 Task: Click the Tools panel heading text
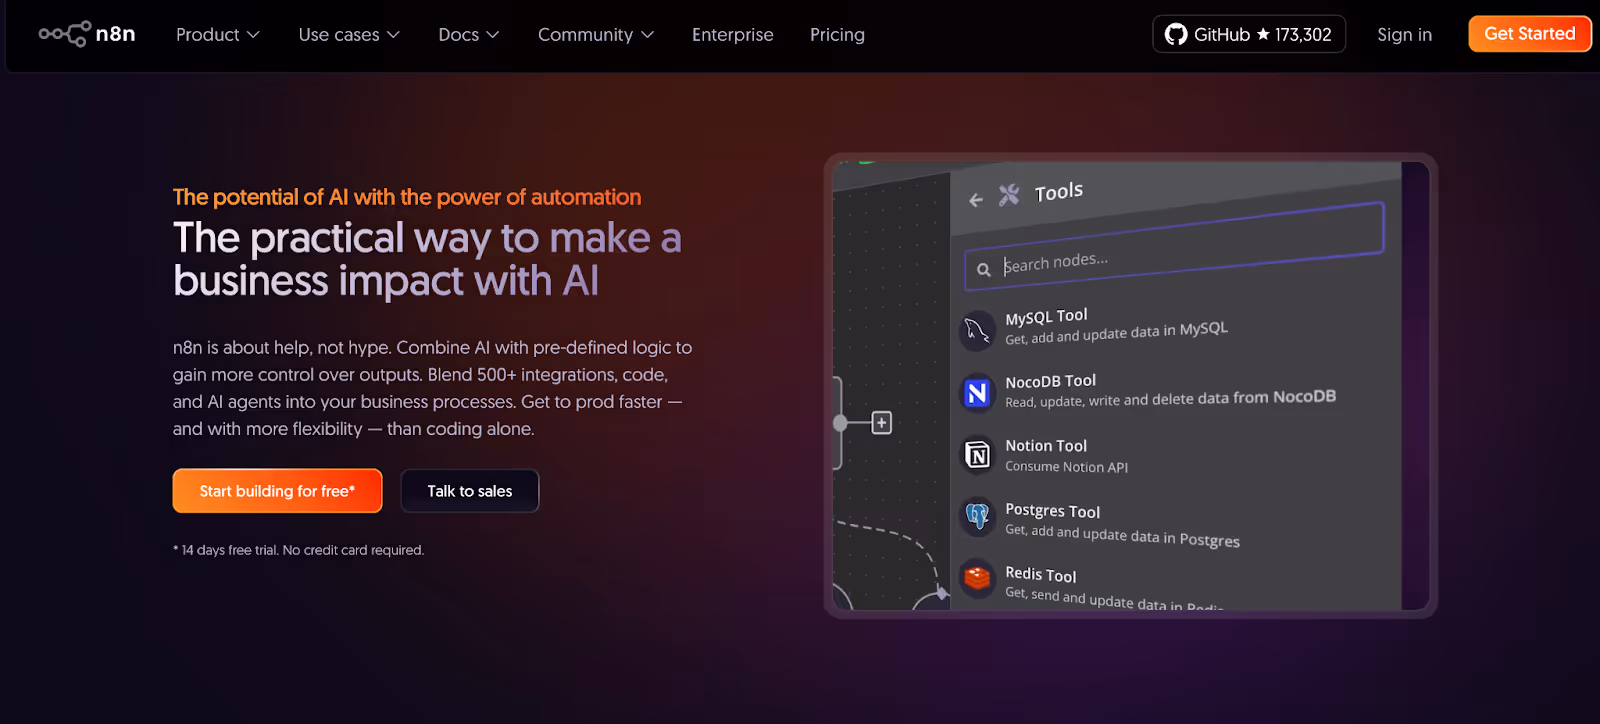click(x=1059, y=191)
